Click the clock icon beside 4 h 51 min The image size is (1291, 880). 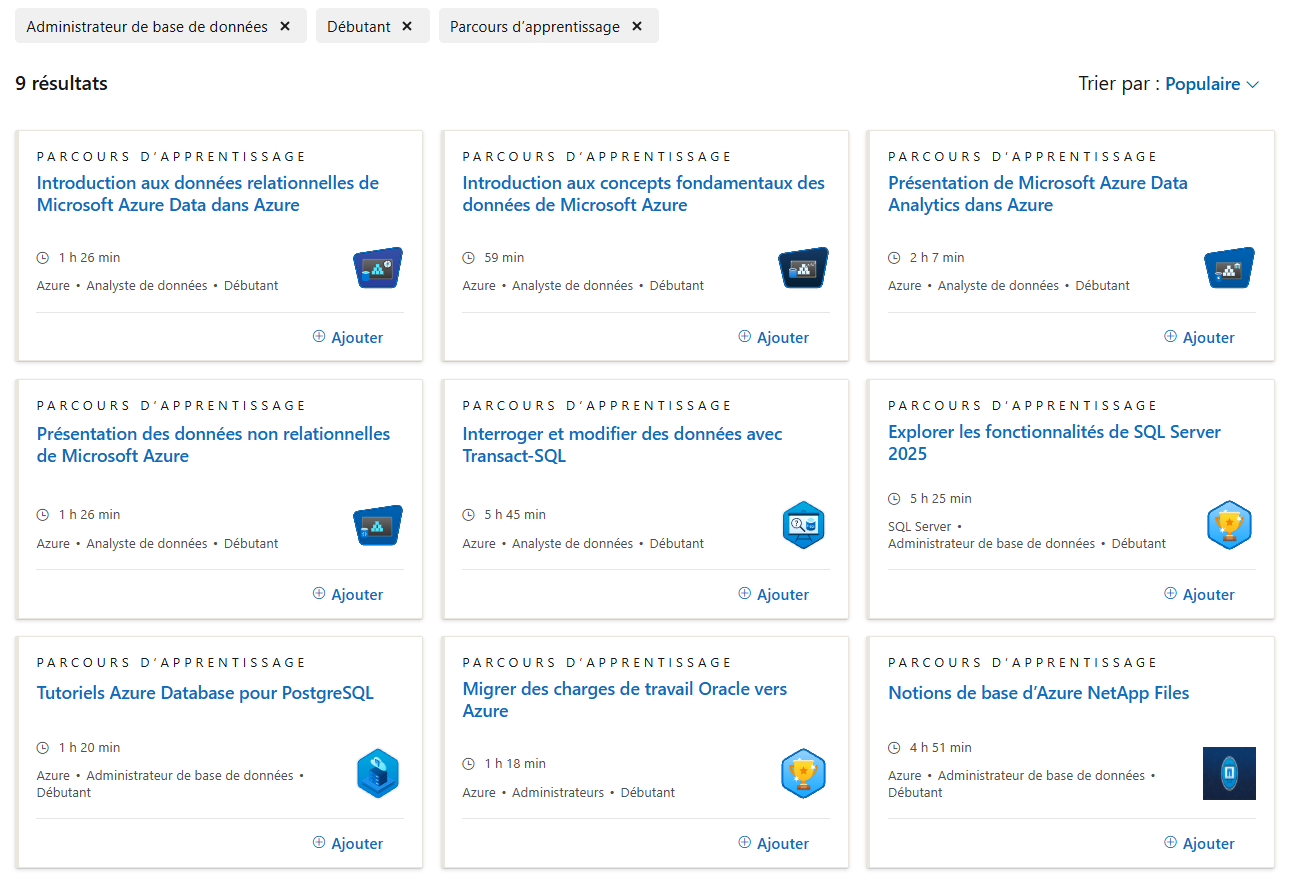[x=894, y=748]
